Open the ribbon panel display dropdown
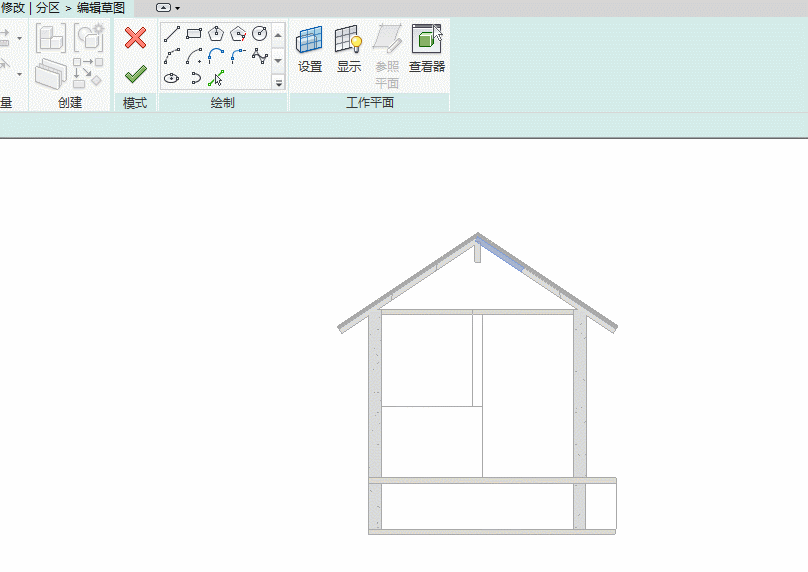 168,7
